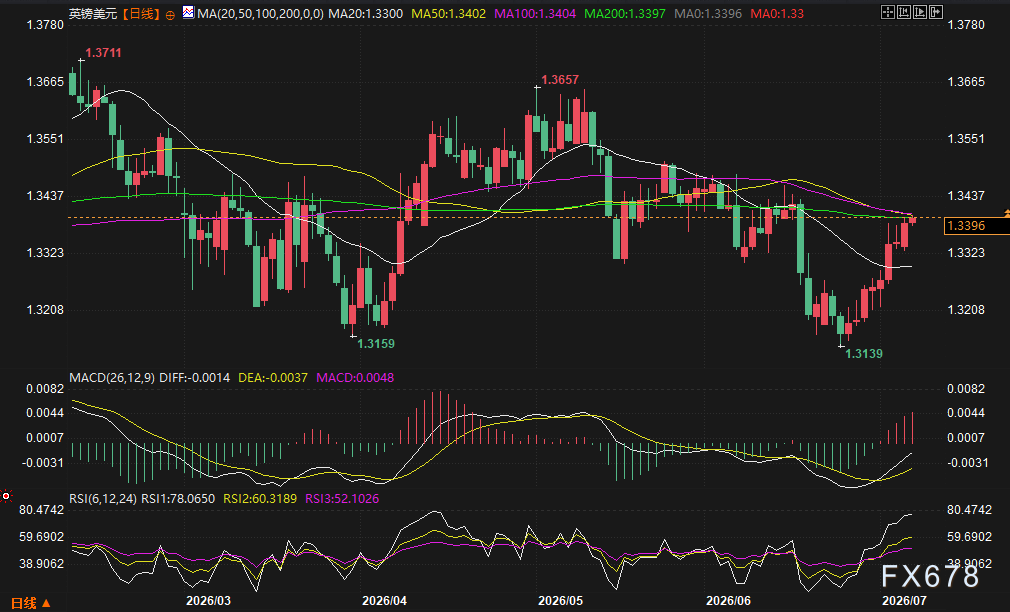Click the MA indicator chart icon

click(188, 12)
